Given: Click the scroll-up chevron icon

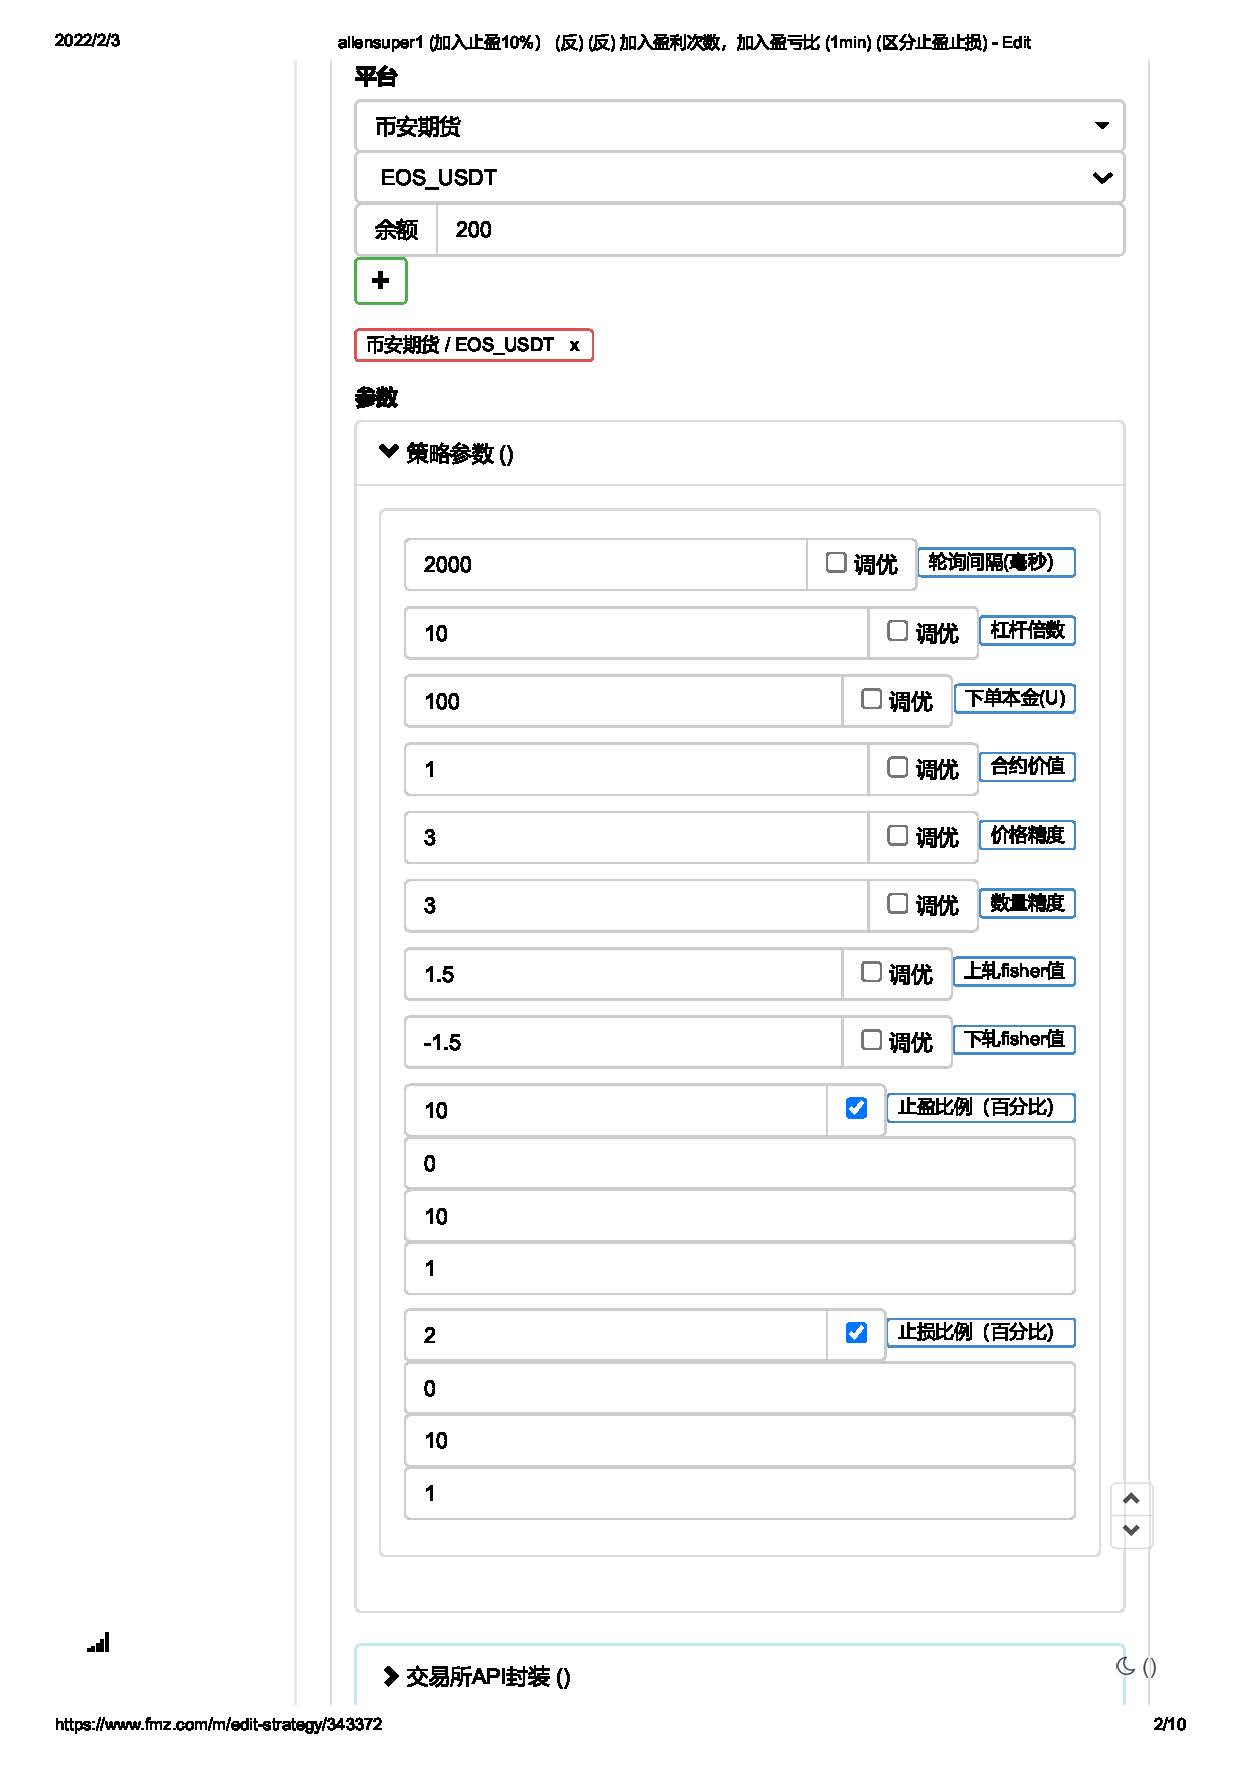Looking at the screenshot, I should [x=1131, y=1498].
